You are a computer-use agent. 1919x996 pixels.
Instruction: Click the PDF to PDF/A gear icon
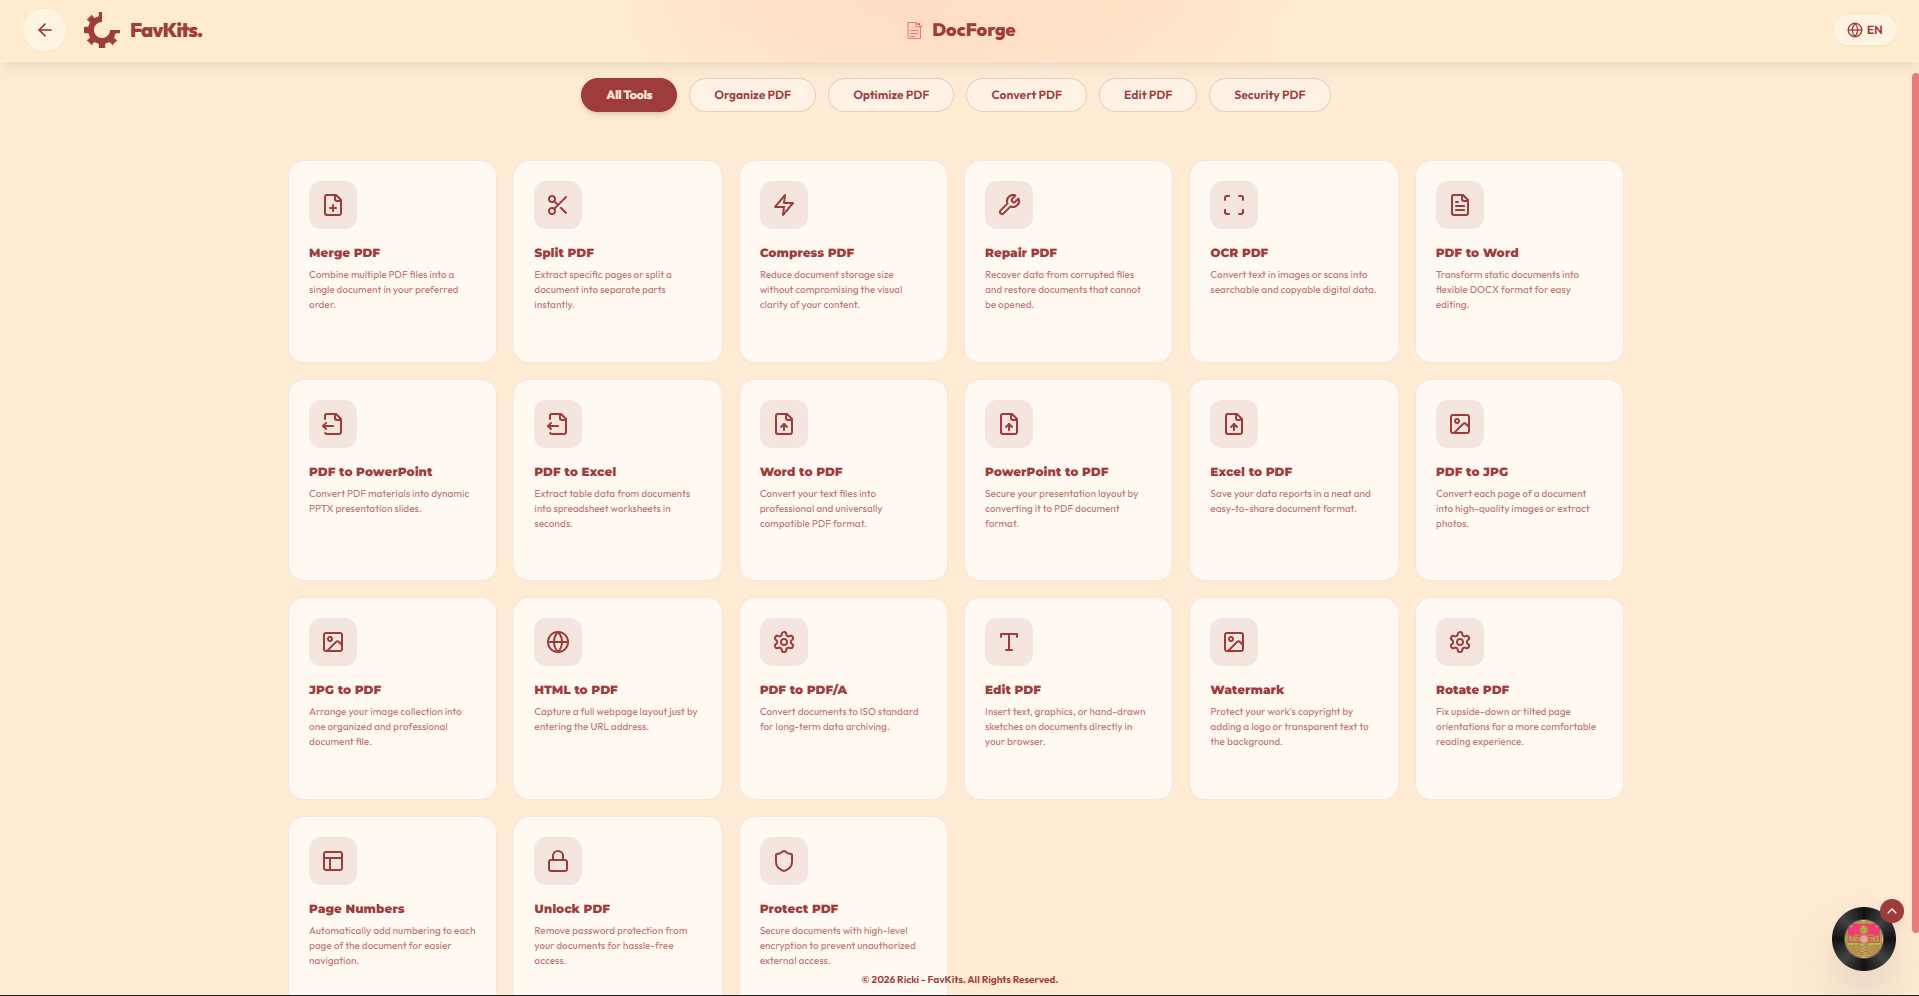[x=784, y=642]
